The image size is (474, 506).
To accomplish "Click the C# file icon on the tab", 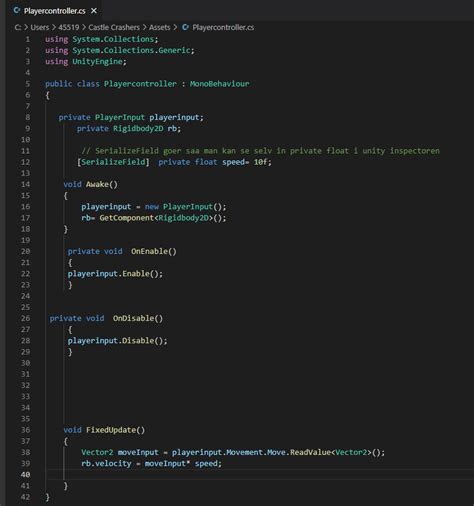I will coord(16,10).
